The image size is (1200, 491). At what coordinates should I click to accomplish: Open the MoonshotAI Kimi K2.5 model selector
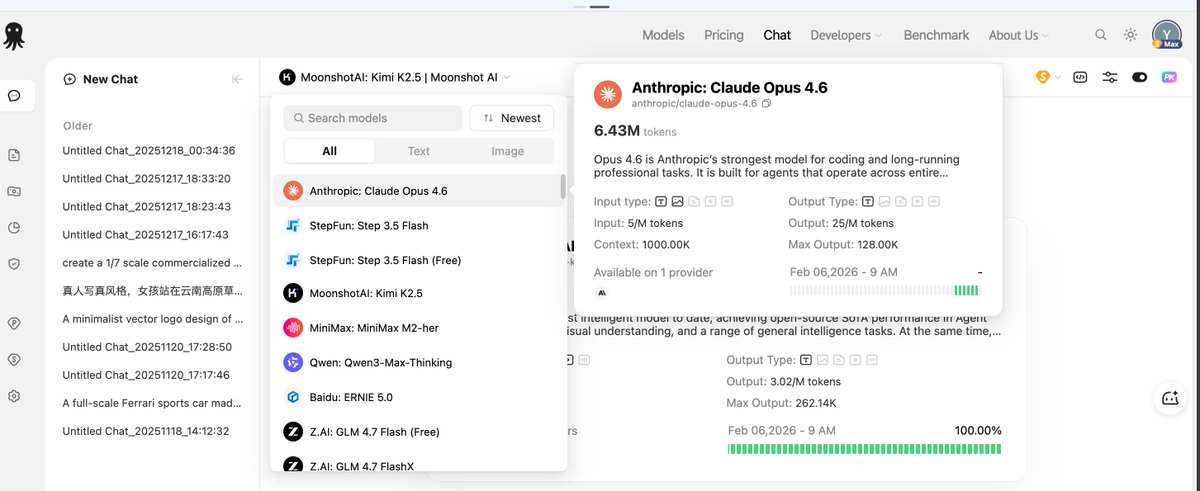point(395,77)
